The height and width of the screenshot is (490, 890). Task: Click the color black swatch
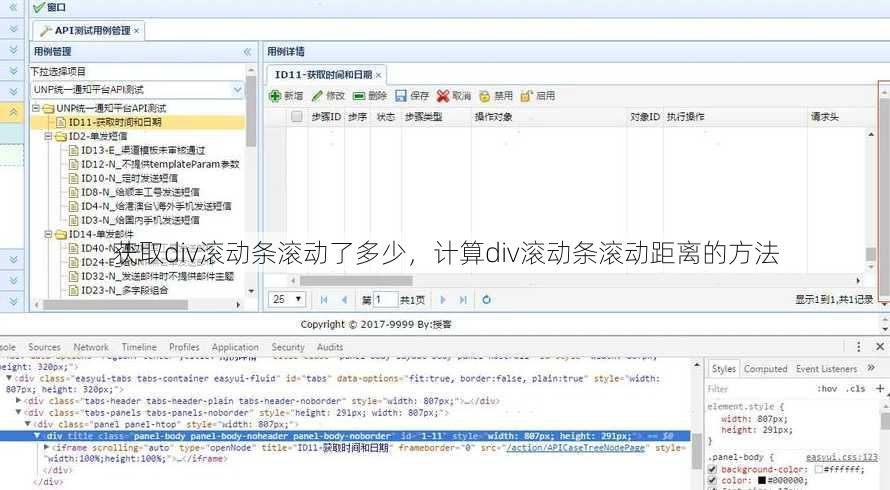762,480
